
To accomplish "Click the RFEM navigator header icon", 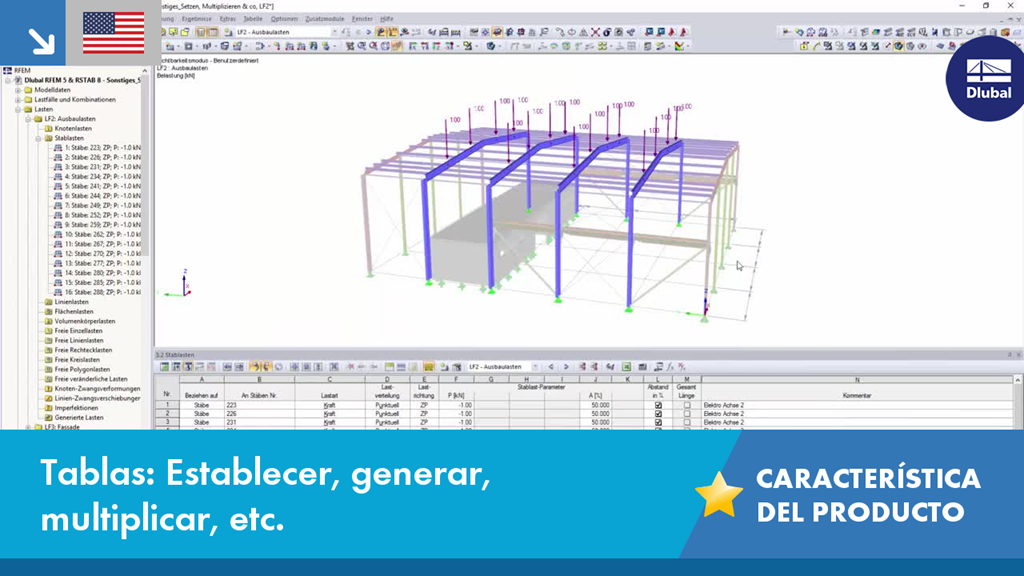I will 7,70.
